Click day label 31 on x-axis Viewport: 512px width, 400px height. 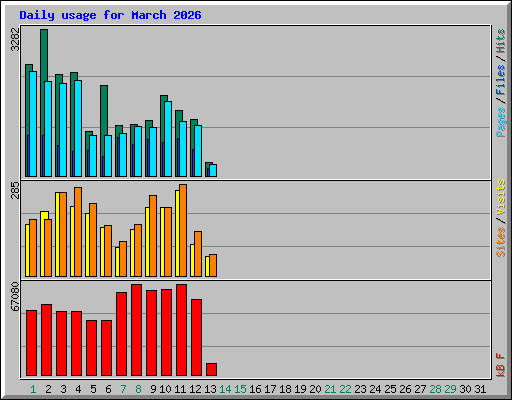(480, 389)
